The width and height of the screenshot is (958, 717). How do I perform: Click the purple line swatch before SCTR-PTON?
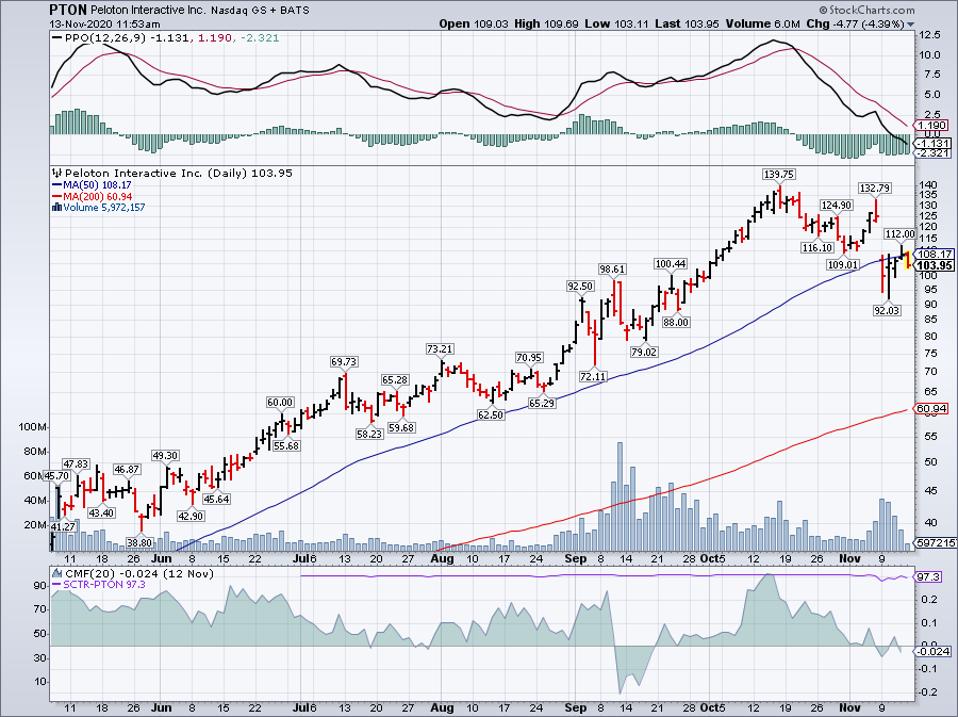click(57, 585)
